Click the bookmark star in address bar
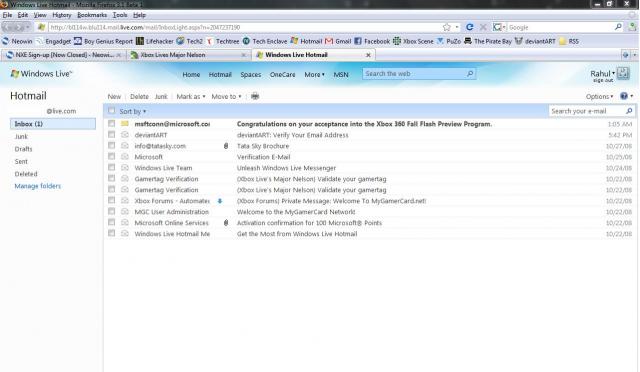Viewport: 640px width, 372px height. 447,27
